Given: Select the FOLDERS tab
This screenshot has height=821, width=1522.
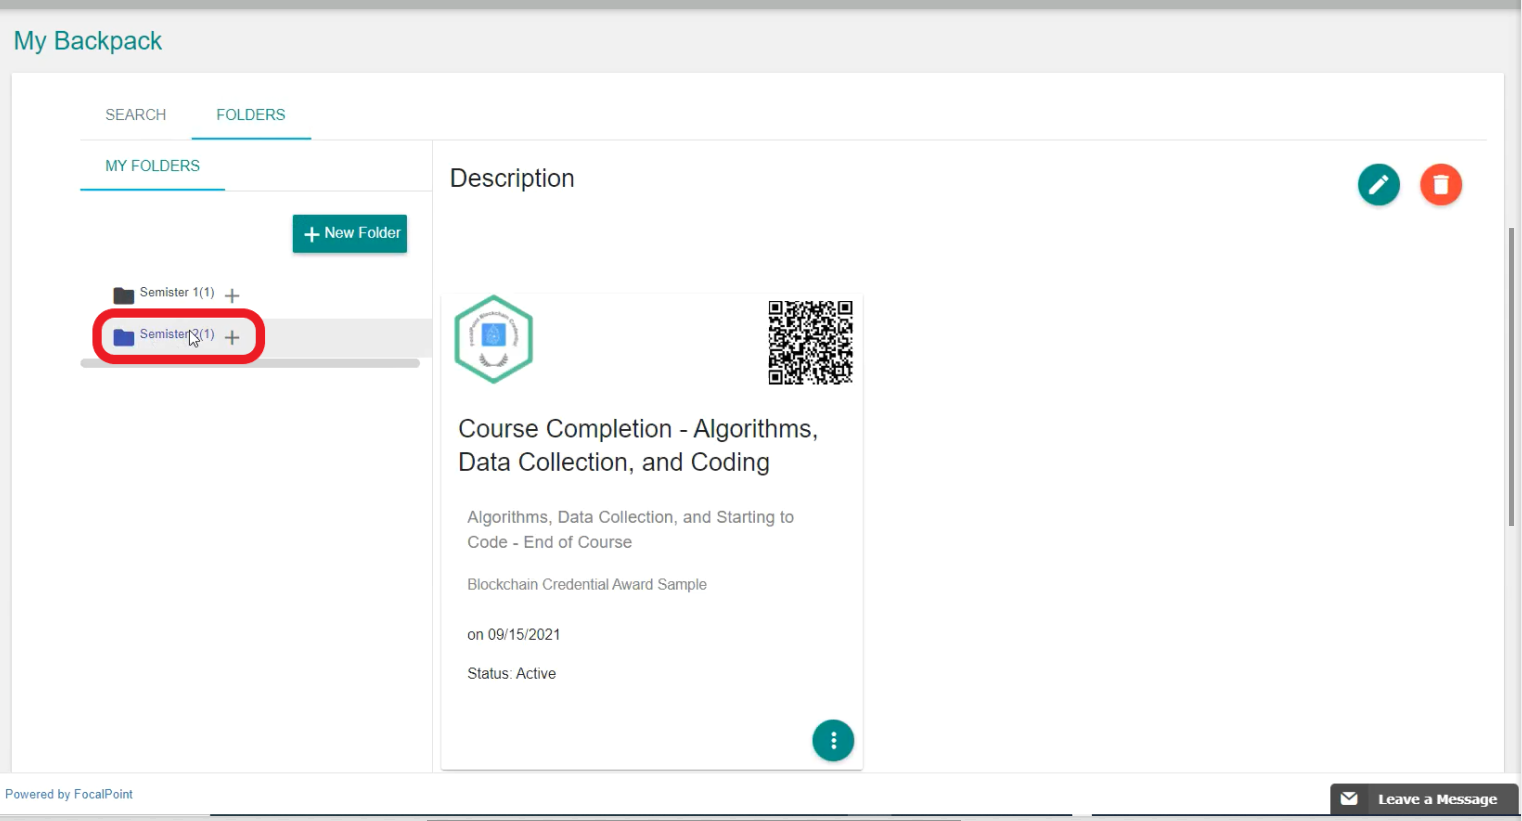Looking at the screenshot, I should tap(251, 115).
